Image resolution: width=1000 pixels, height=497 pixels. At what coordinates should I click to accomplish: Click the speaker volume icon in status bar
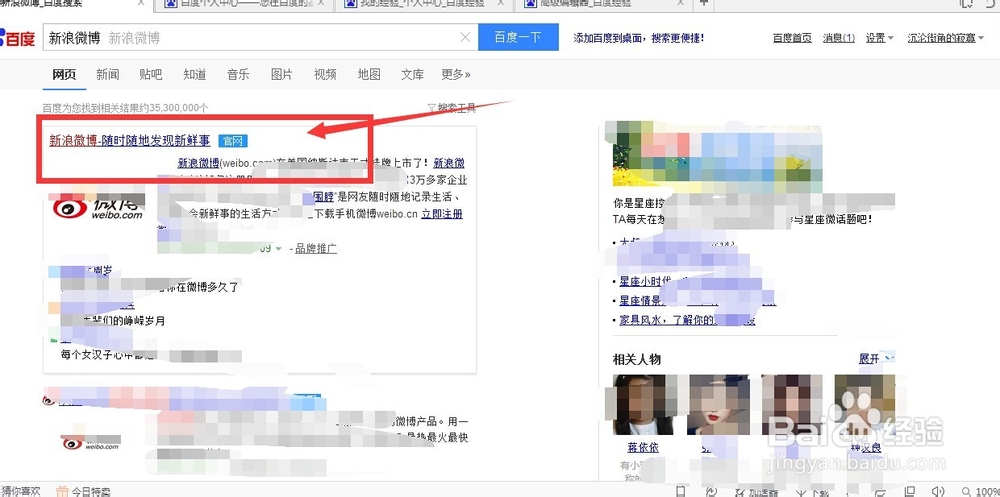click(936, 492)
